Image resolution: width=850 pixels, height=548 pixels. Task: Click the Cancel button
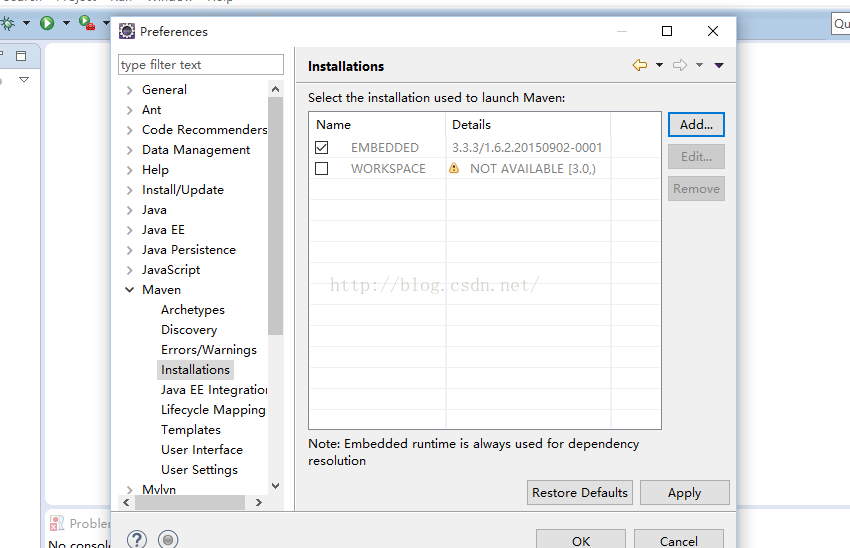[x=679, y=540]
